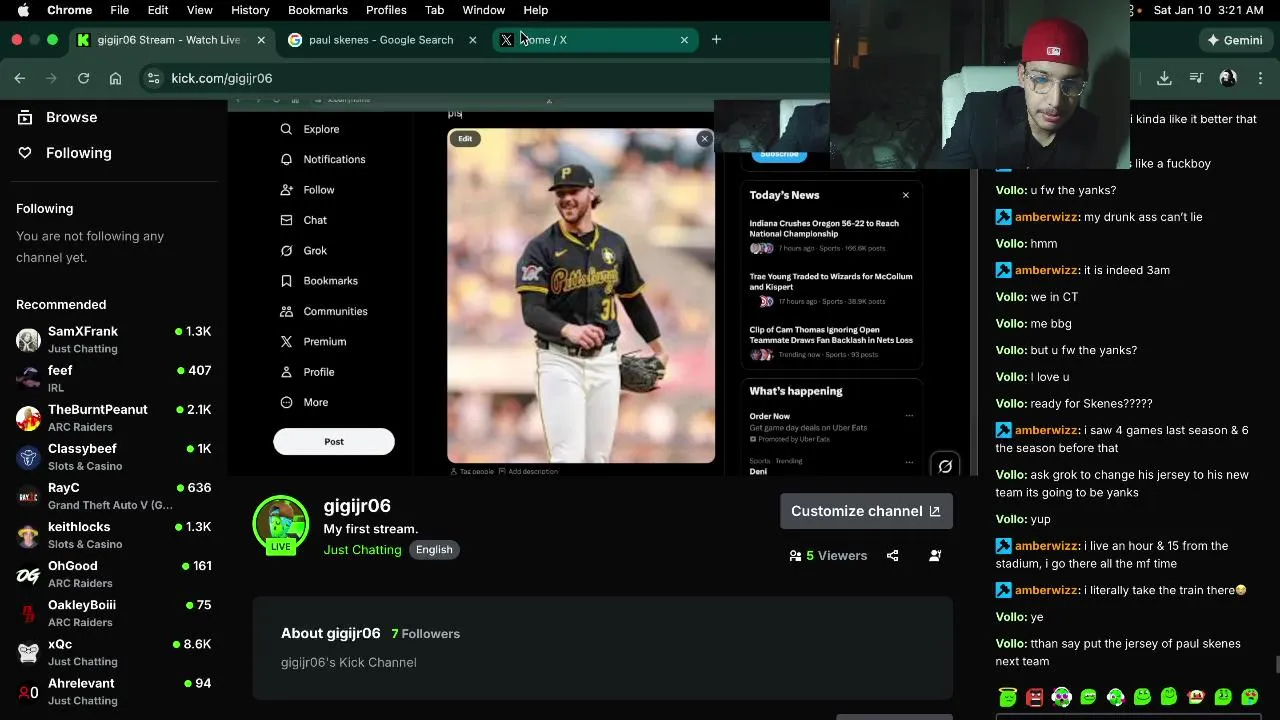
Task: Click the browser back arrow
Action: [20, 78]
